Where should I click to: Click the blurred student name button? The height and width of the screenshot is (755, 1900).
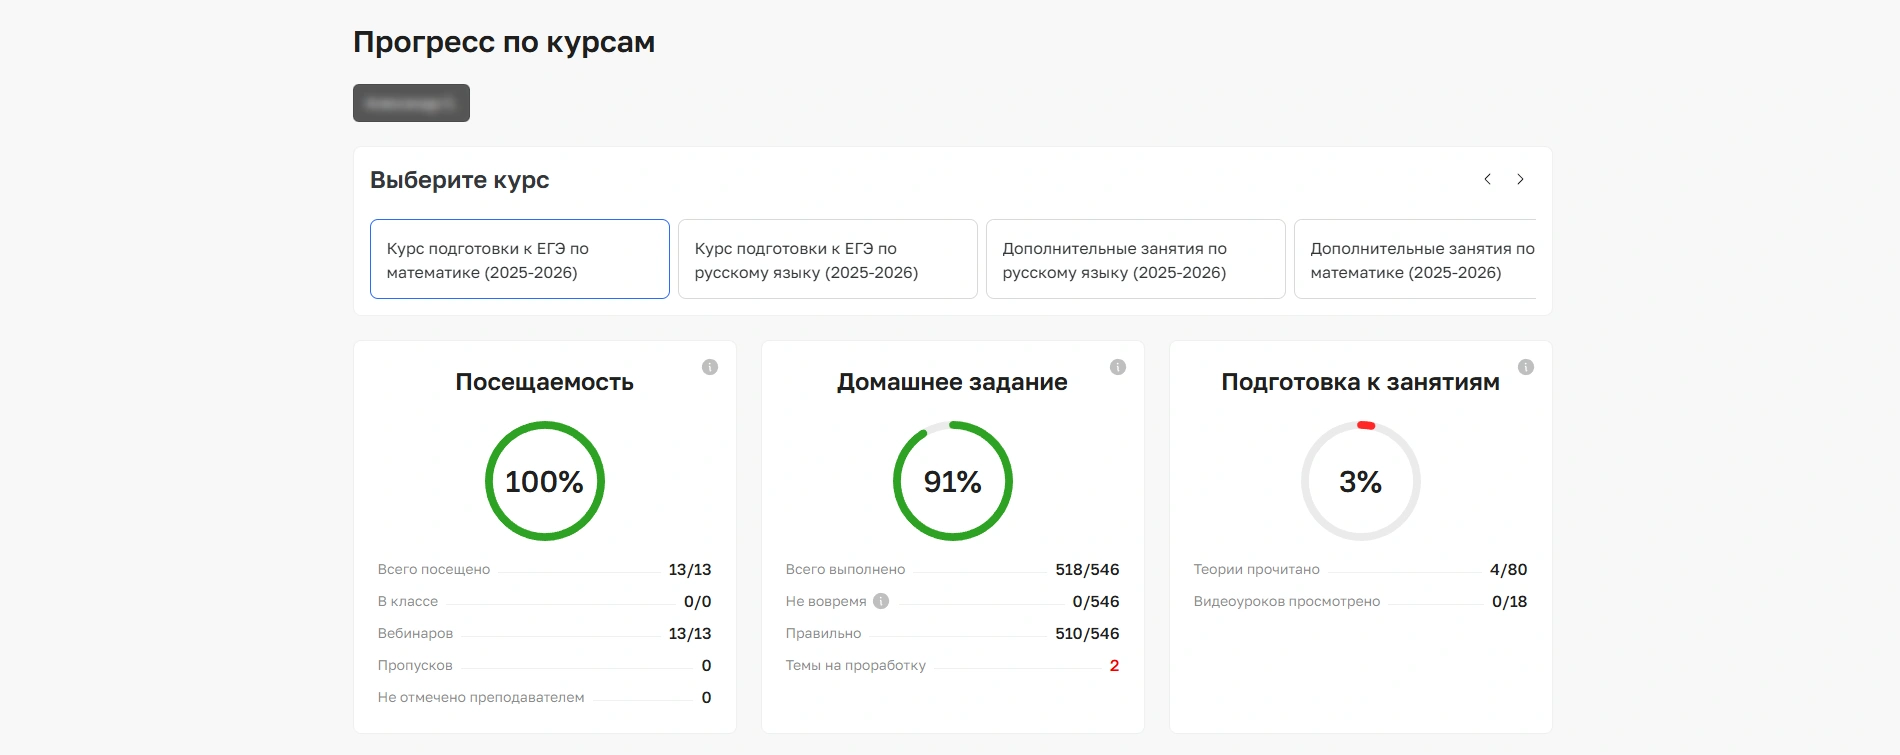coord(411,103)
